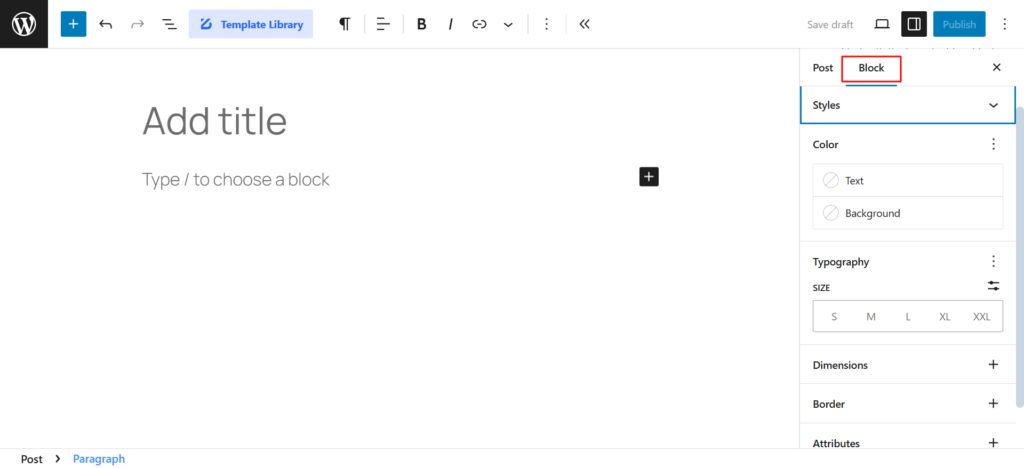Open the More rich text controls dropdown
Screen dimensions: 1024x468
tap(508, 24)
